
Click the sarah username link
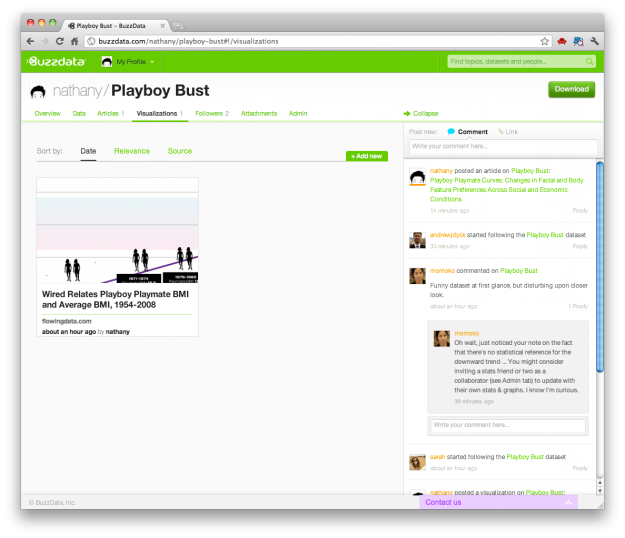click(x=437, y=457)
